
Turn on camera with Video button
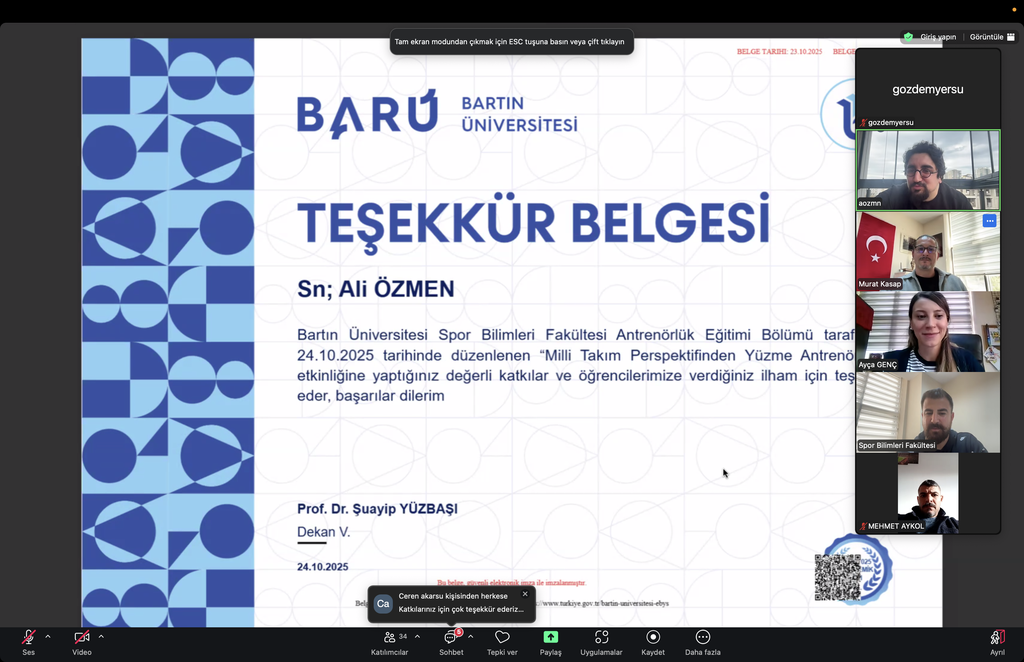tap(81, 638)
